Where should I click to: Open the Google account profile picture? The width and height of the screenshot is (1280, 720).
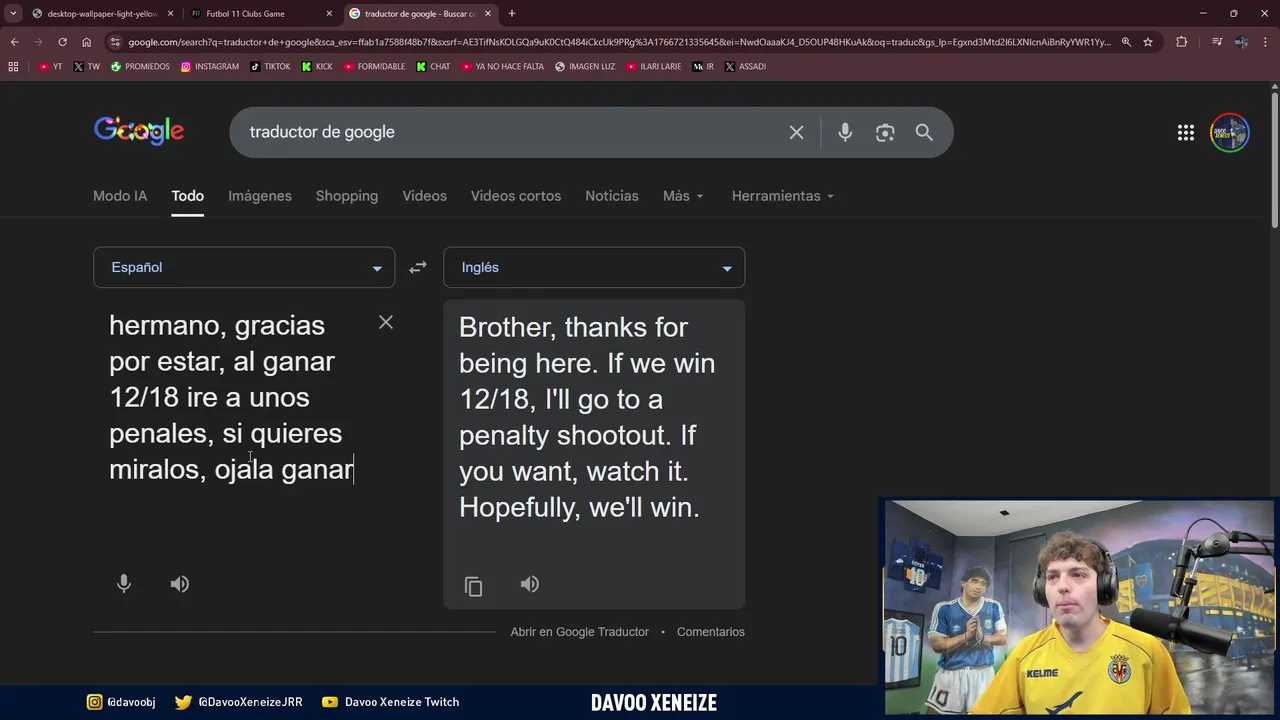(x=1230, y=132)
